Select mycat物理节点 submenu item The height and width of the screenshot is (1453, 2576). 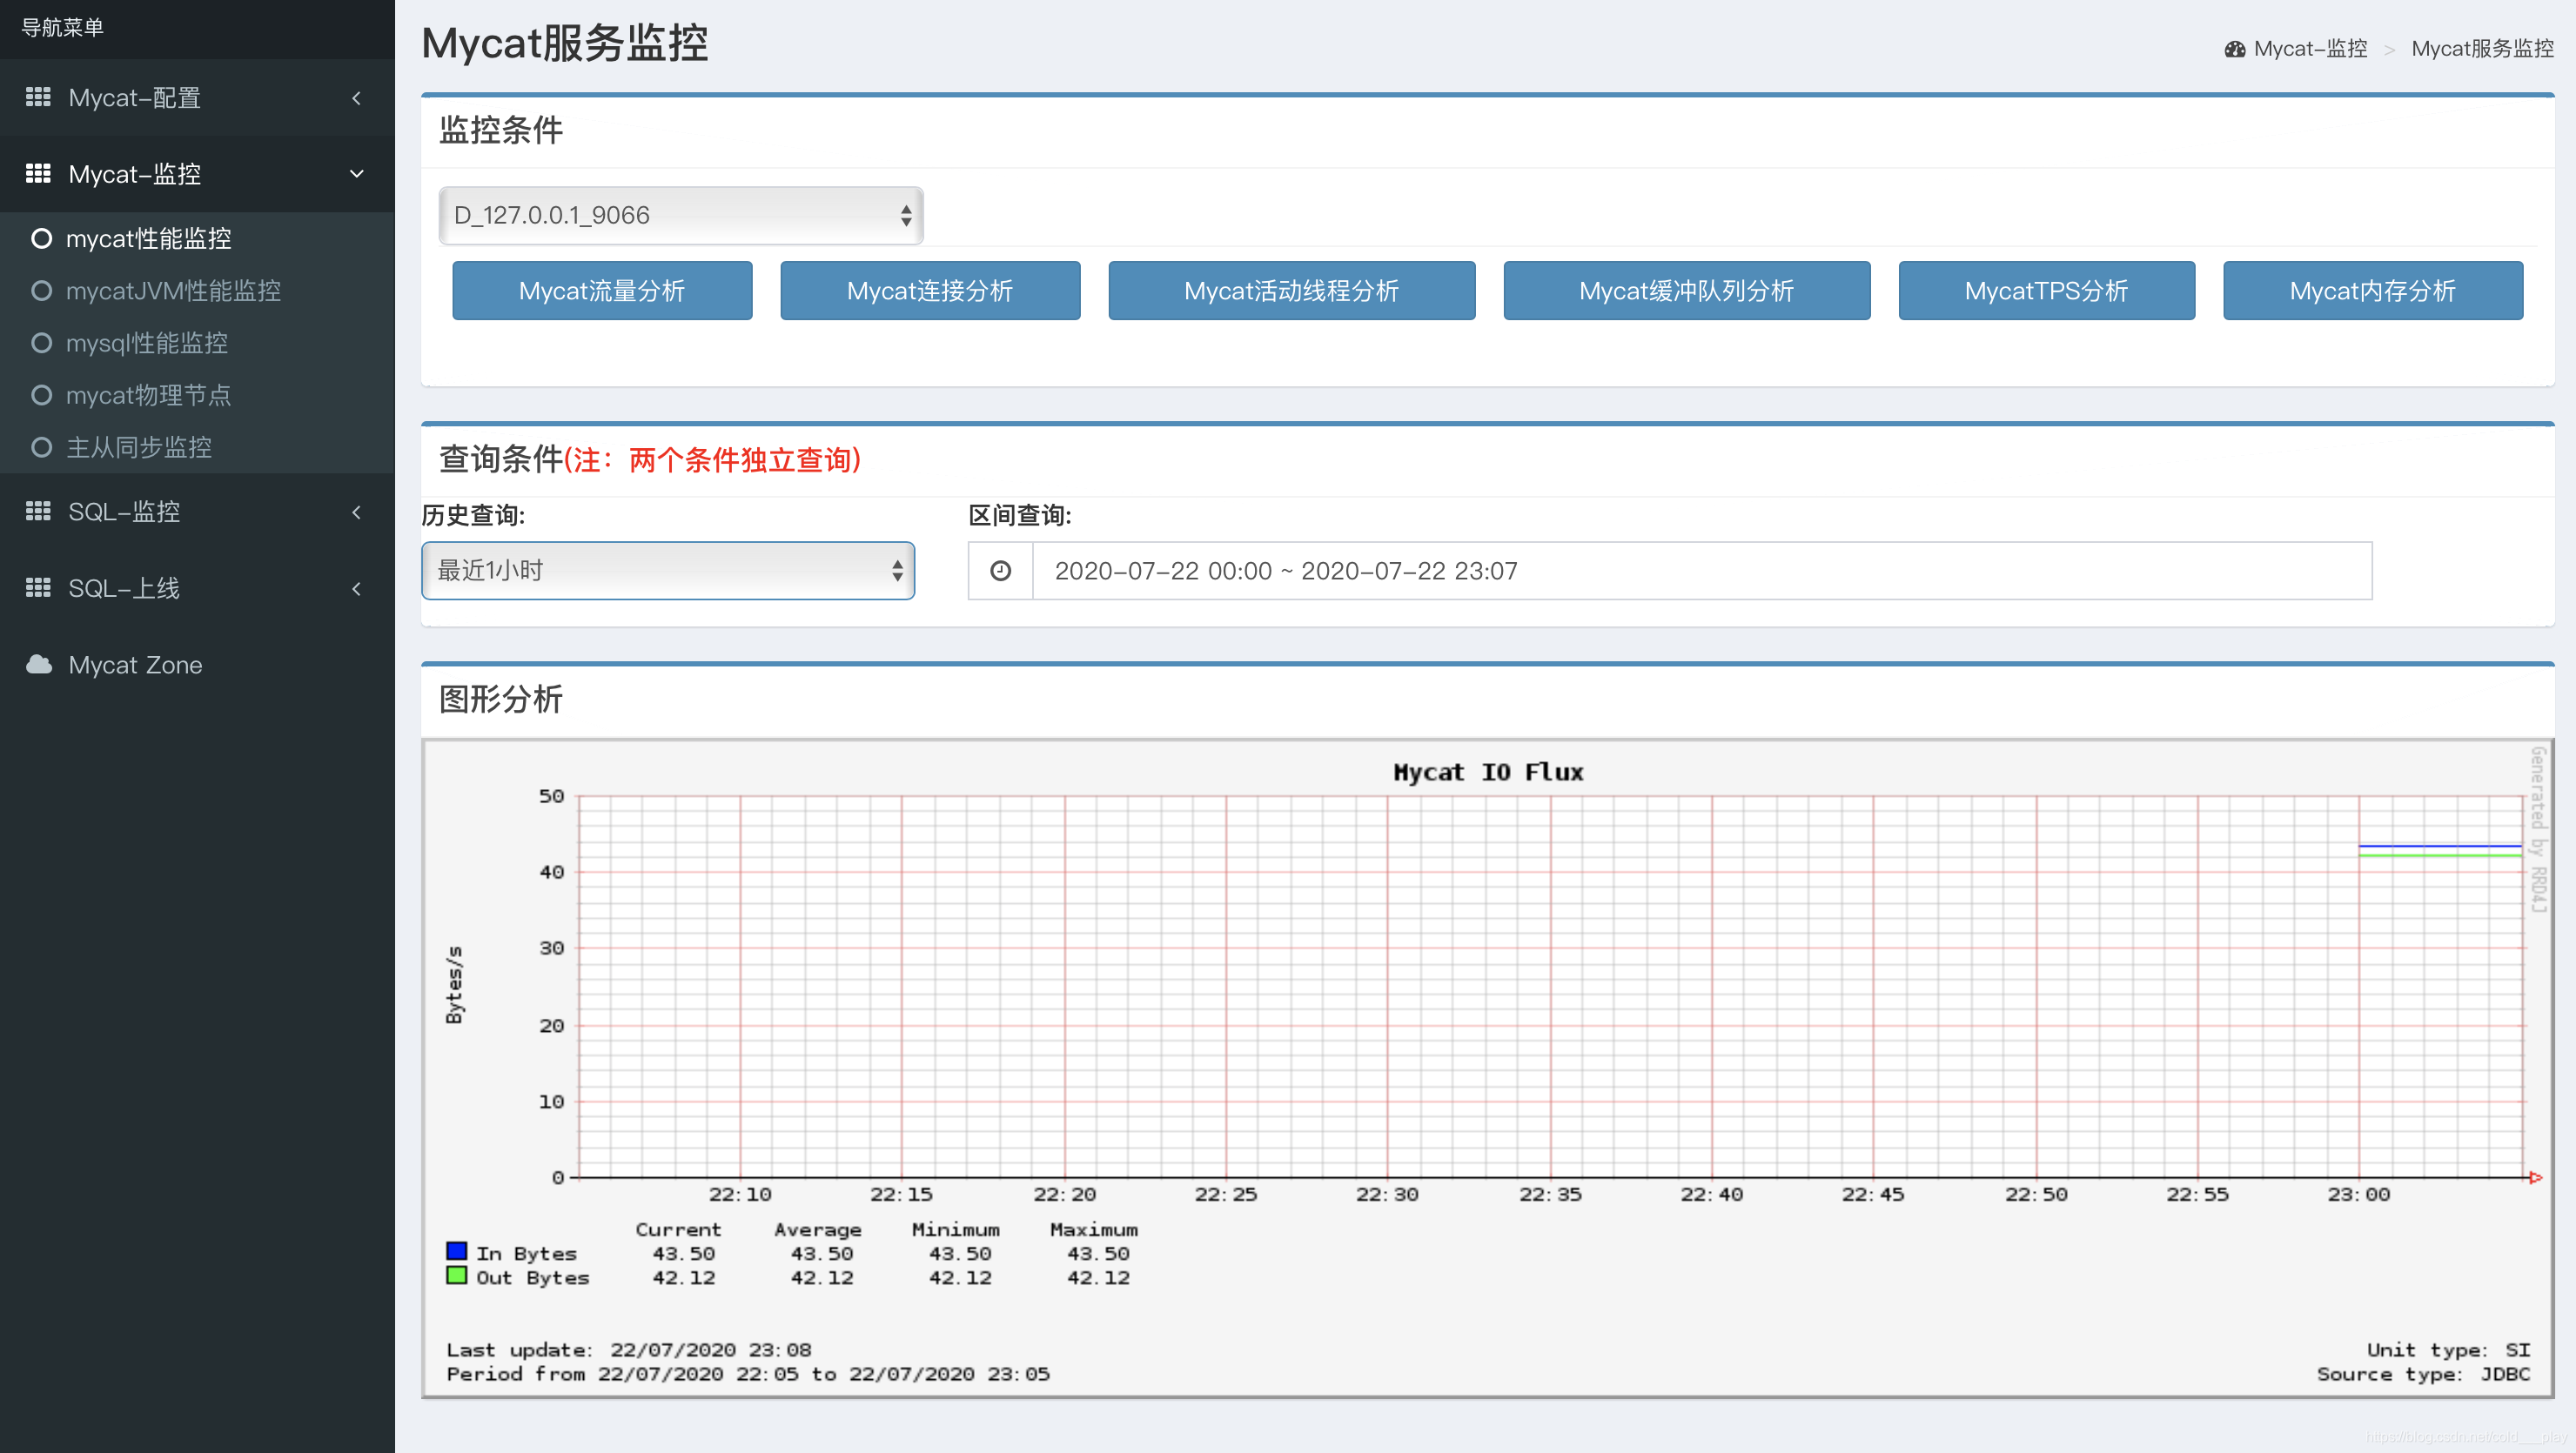(197, 395)
